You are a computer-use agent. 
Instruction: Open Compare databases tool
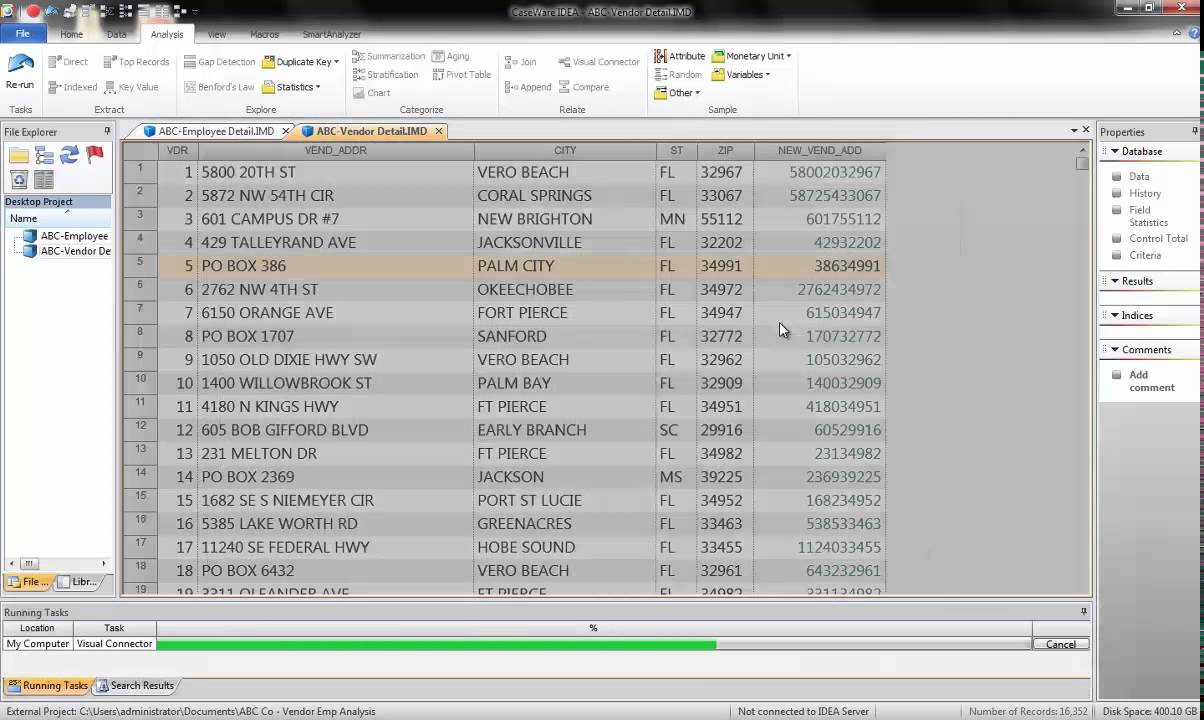click(x=583, y=87)
